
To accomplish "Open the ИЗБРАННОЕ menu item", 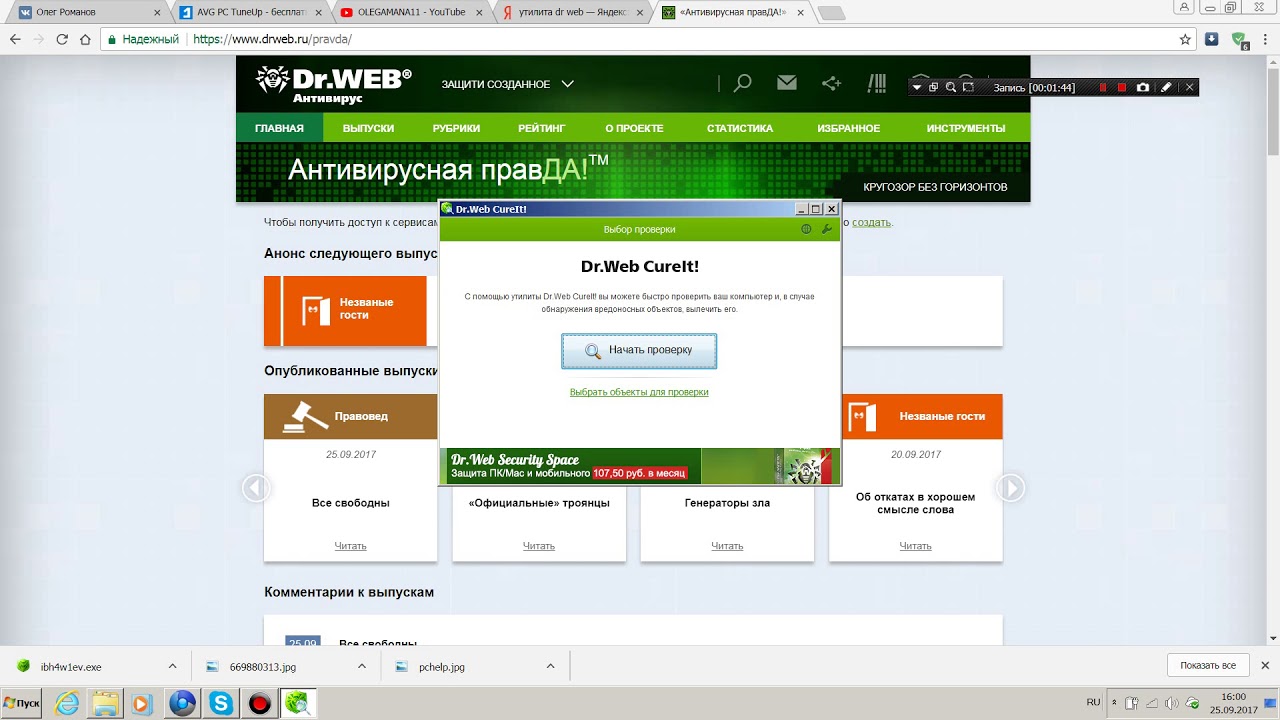I will pos(848,128).
